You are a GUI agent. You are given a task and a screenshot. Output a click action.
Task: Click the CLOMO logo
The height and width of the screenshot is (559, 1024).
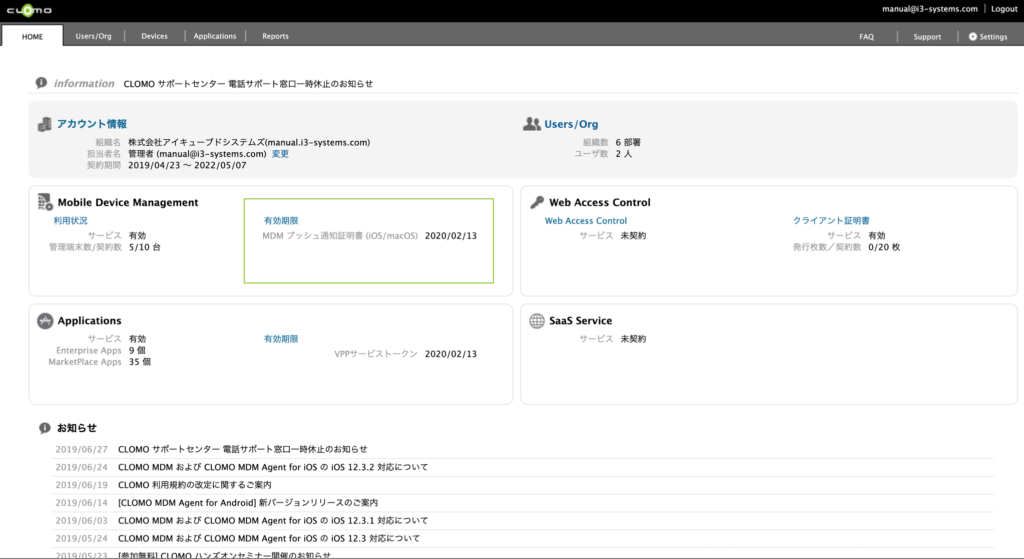coord(29,10)
